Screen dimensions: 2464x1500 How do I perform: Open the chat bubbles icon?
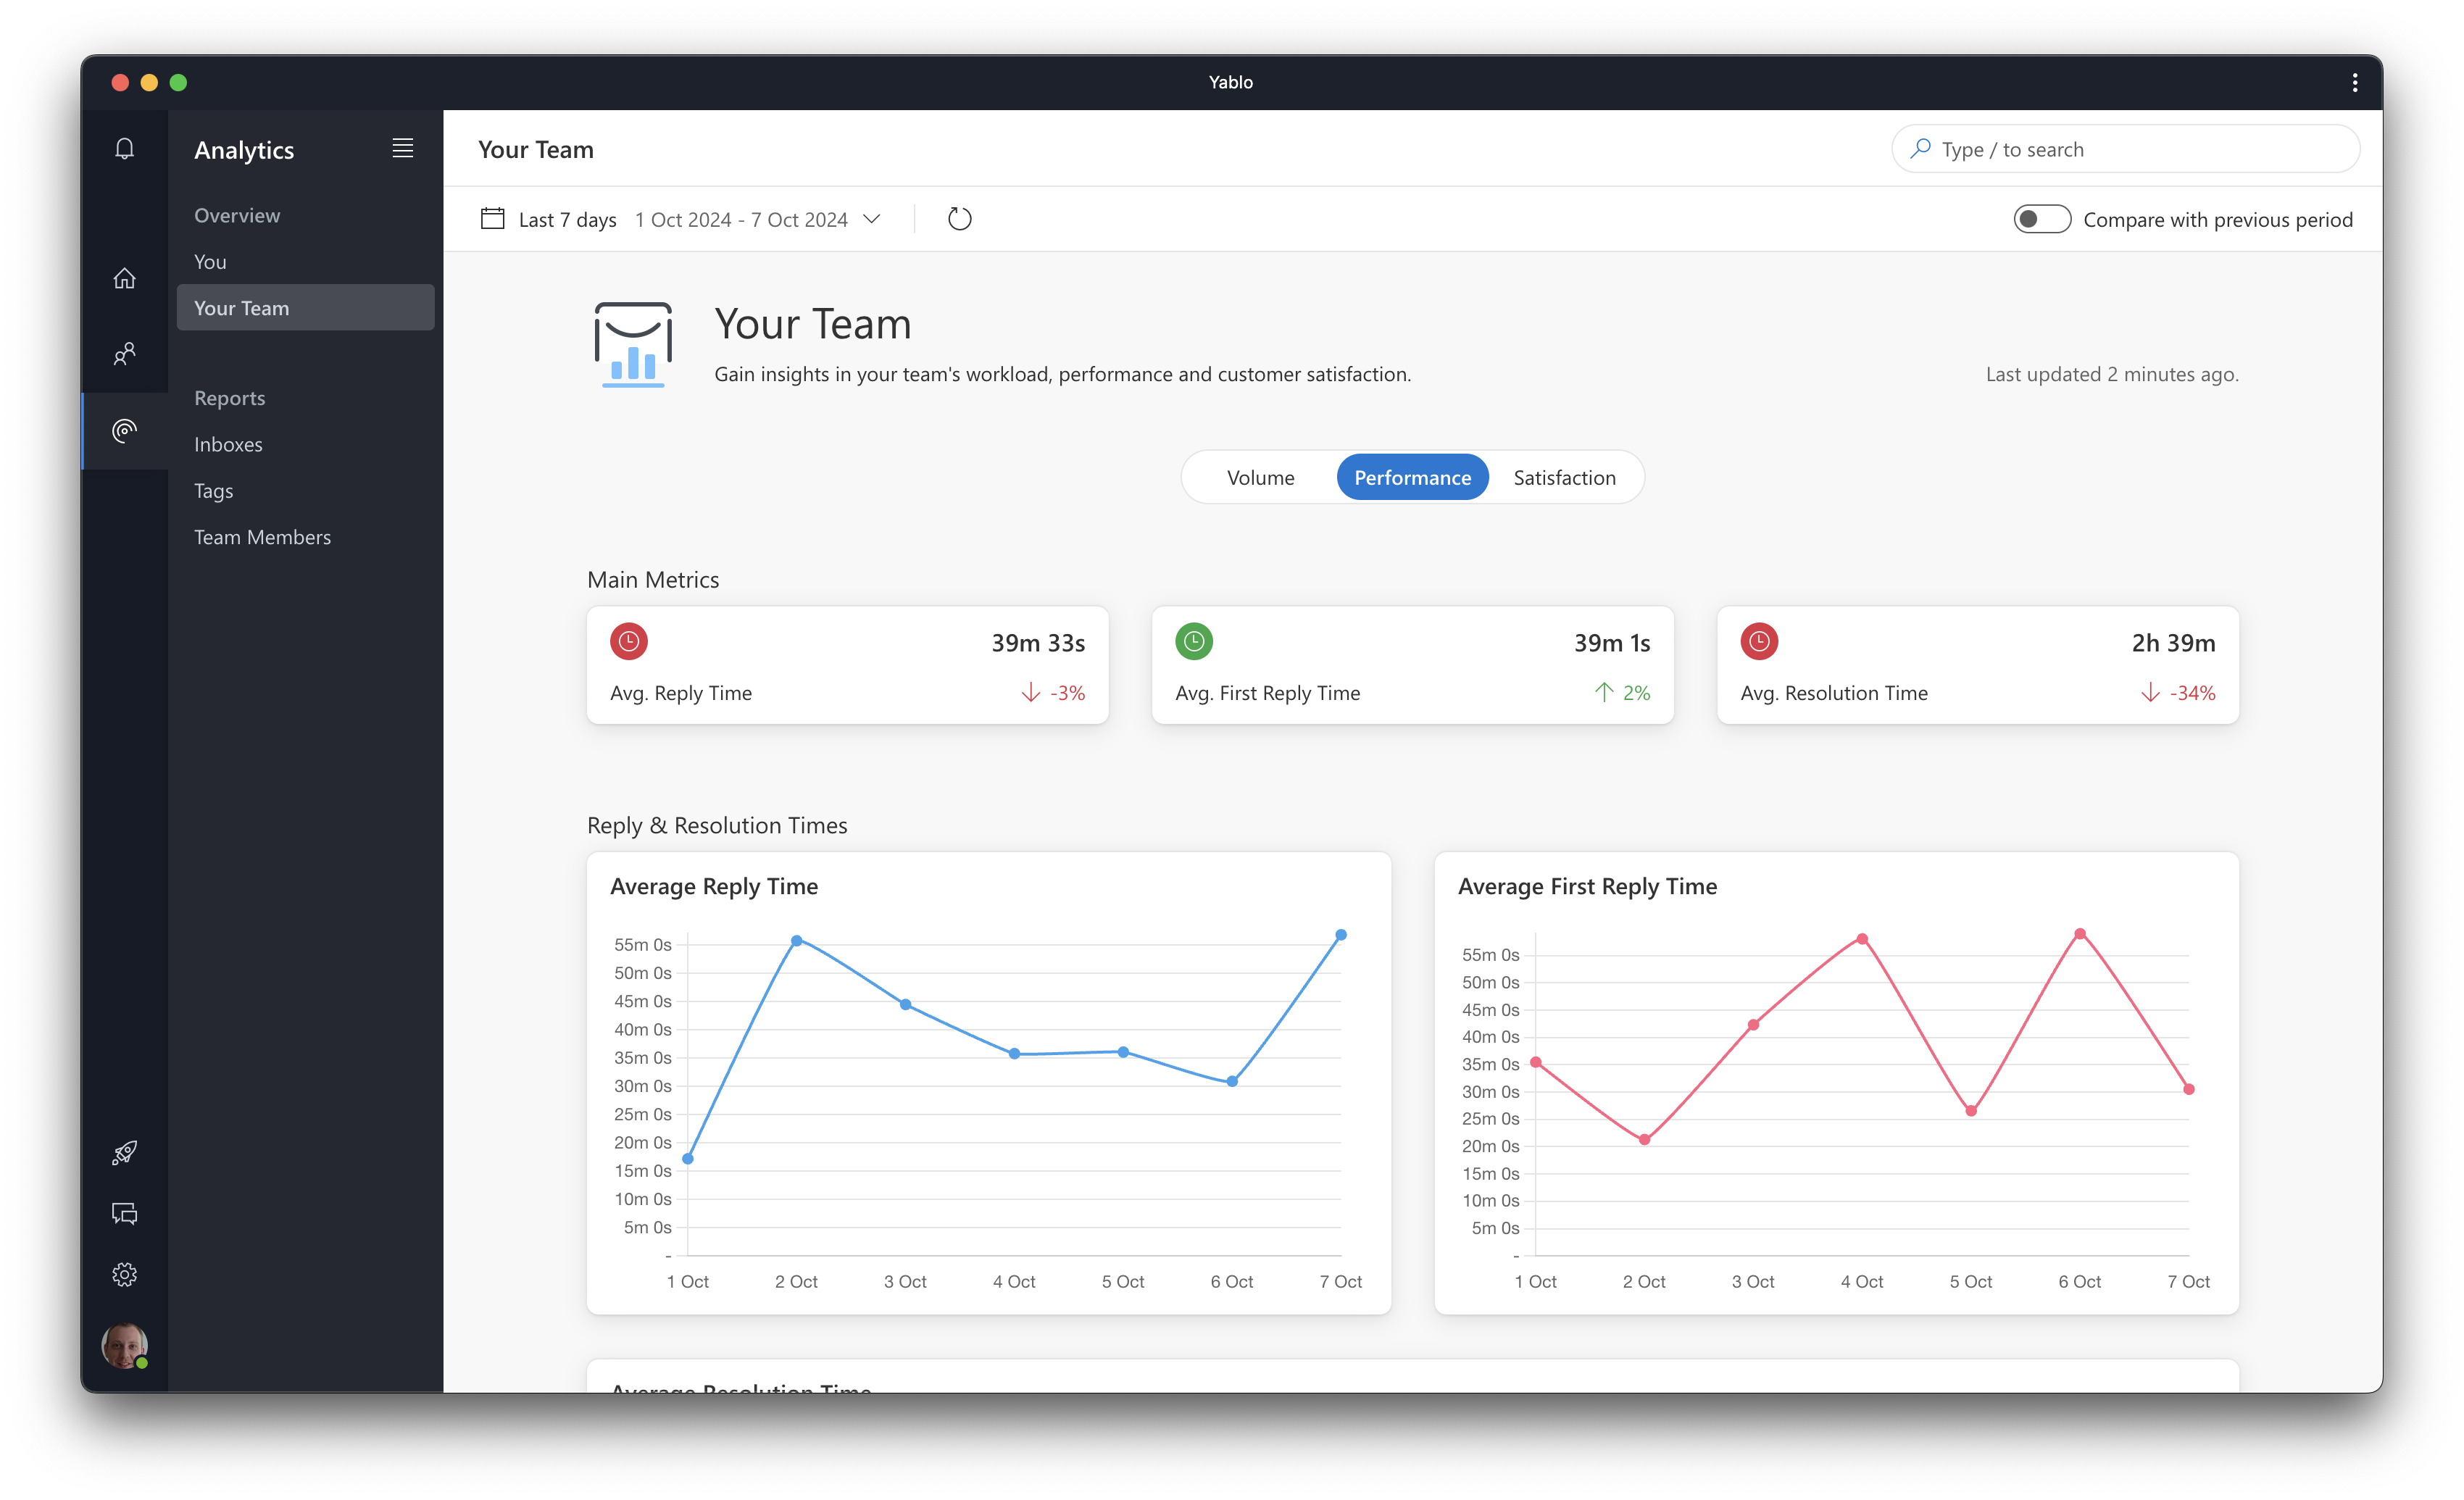pos(124,1213)
